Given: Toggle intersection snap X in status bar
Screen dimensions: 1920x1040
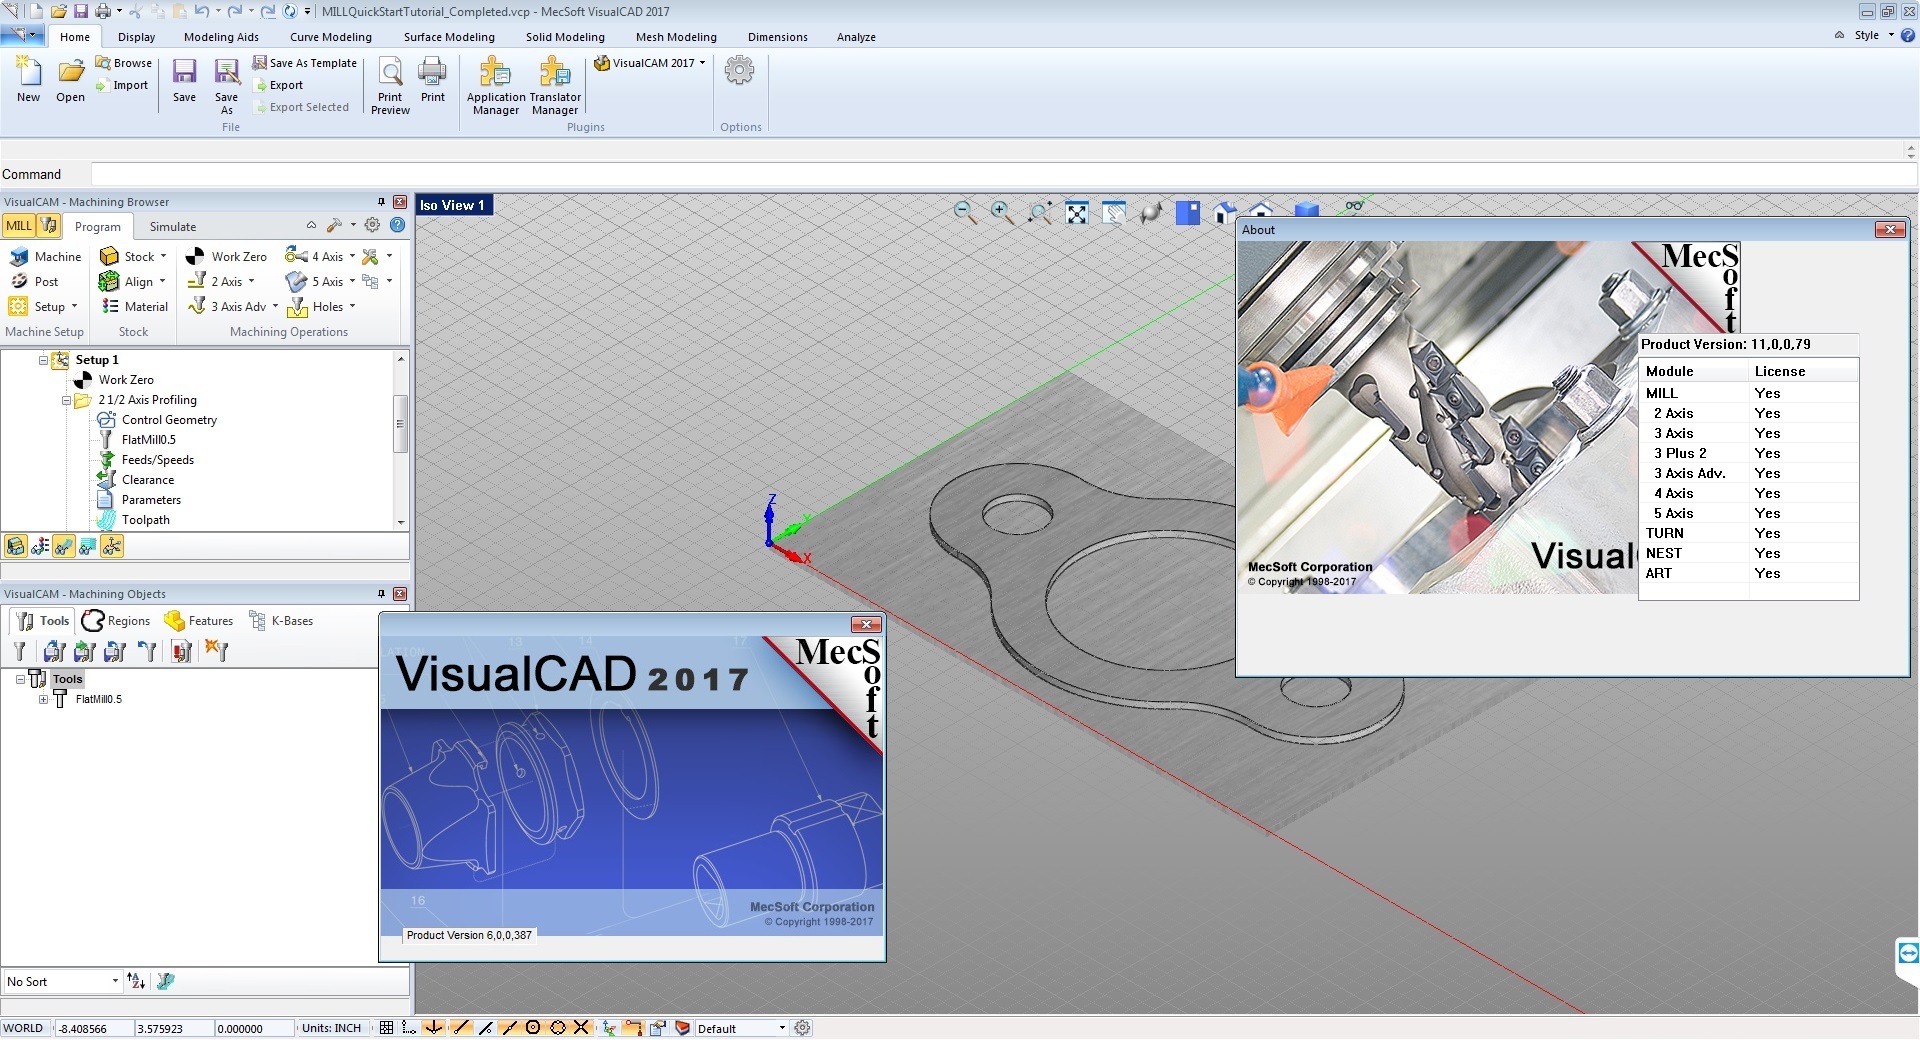Looking at the screenshot, I should [x=581, y=1028].
